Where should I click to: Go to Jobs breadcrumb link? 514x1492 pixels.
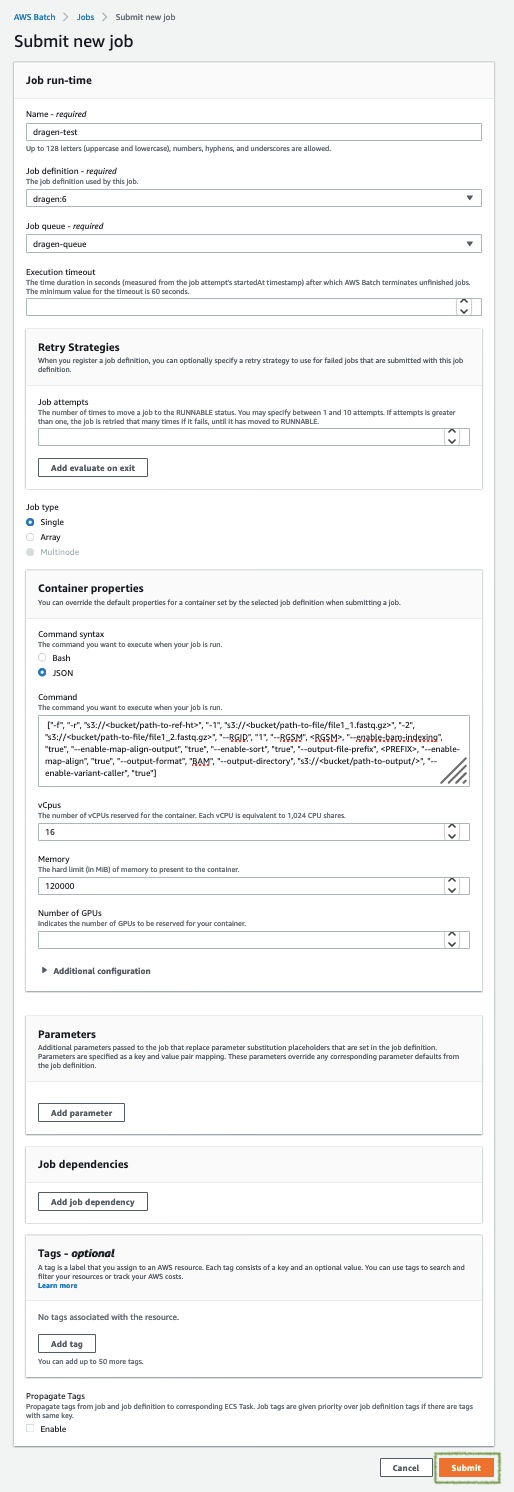point(86,18)
